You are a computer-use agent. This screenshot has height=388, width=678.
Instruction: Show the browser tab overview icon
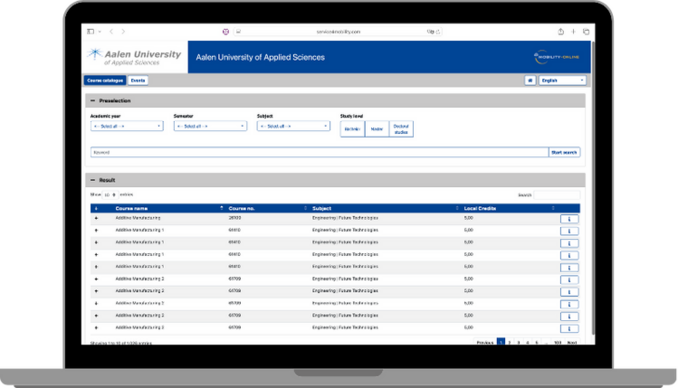[586, 32]
